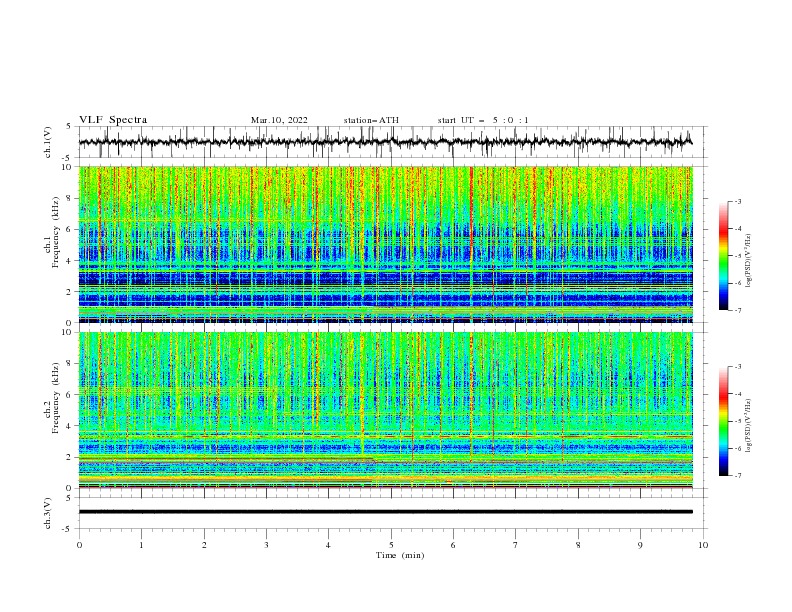Select the date label "Mar.10, 2022"

[279, 120]
